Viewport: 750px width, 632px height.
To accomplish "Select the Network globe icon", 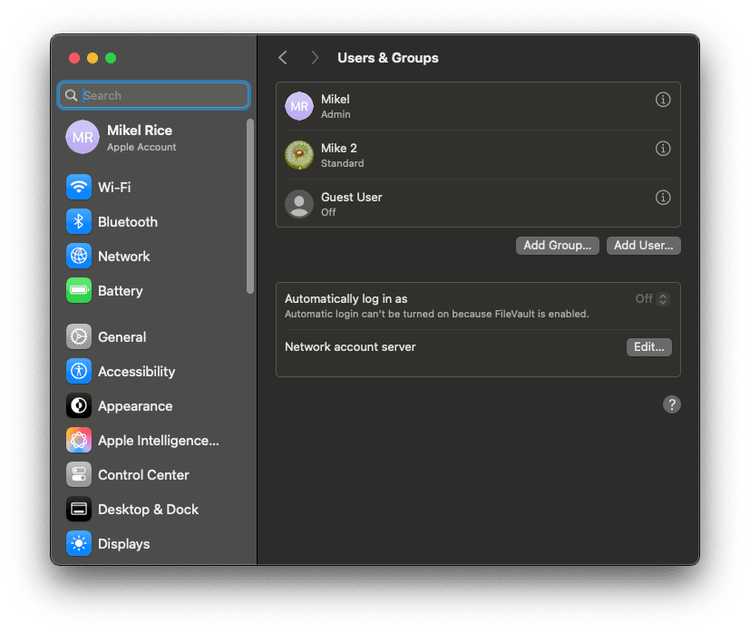I will tap(79, 256).
